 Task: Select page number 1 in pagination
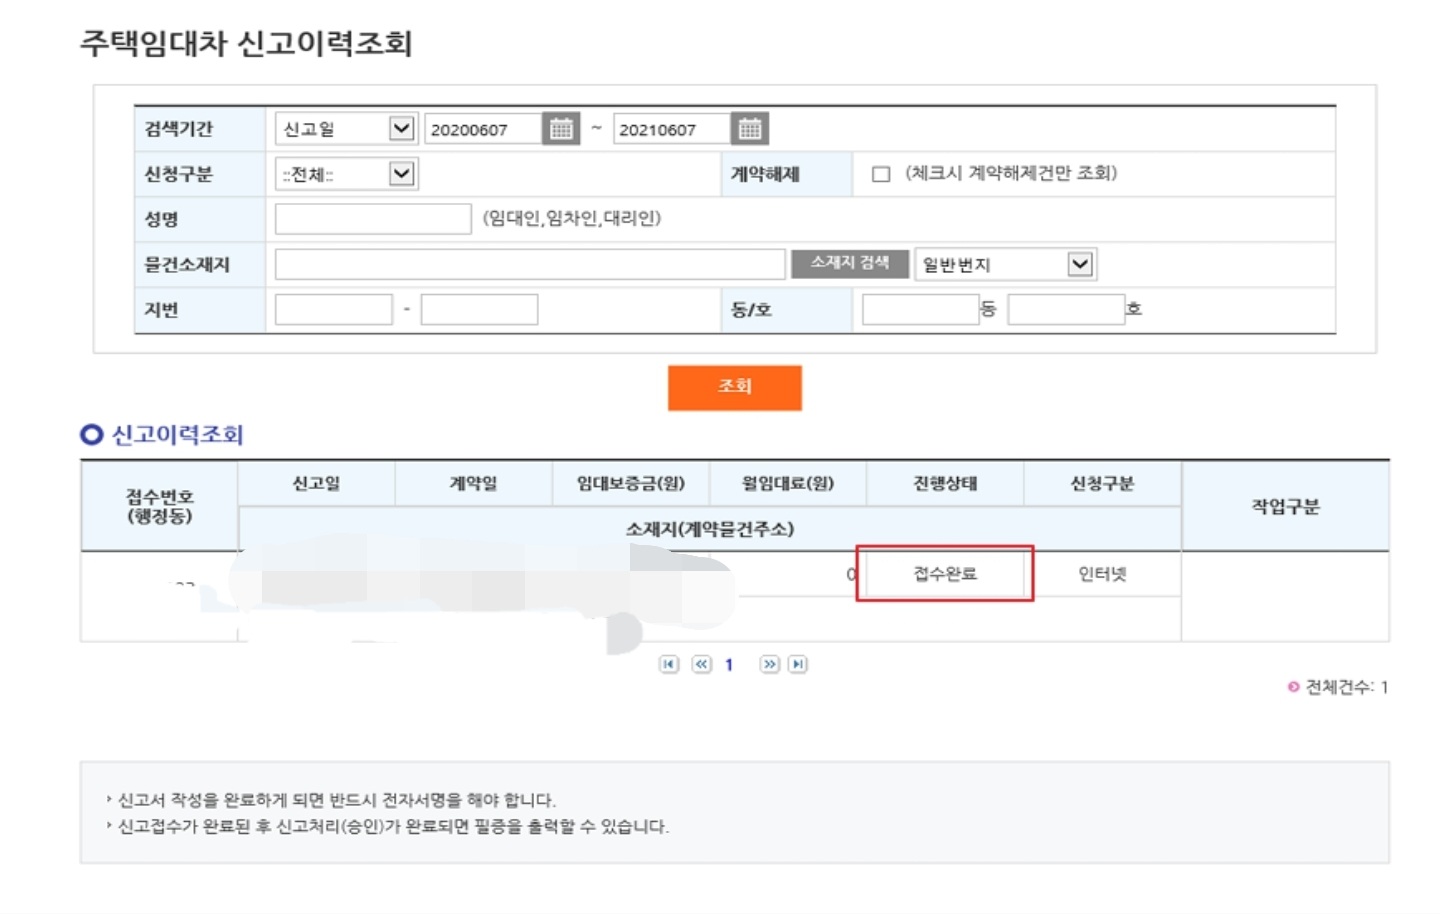[729, 664]
